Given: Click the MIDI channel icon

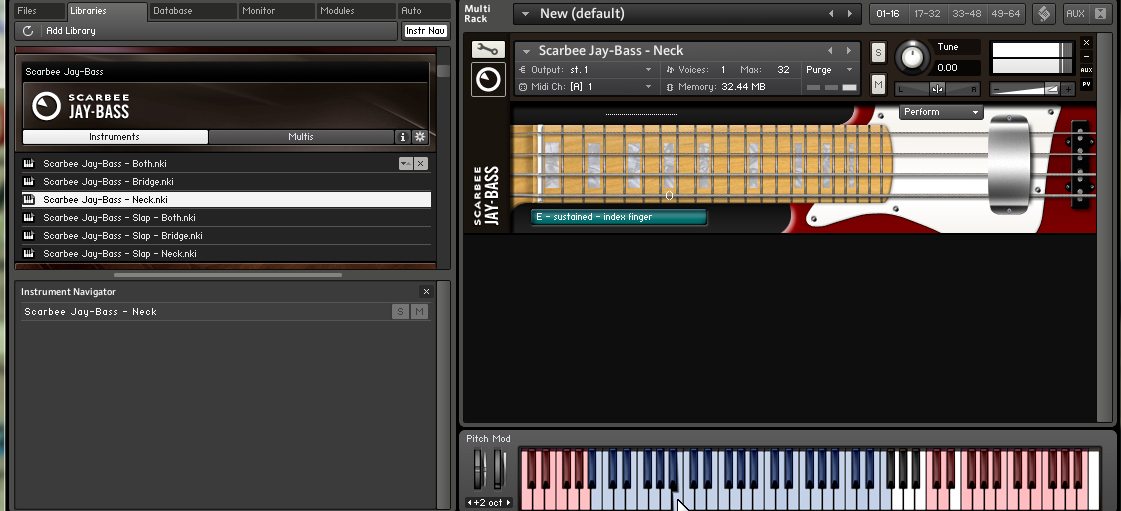Looking at the screenshot, I should 523,87.
